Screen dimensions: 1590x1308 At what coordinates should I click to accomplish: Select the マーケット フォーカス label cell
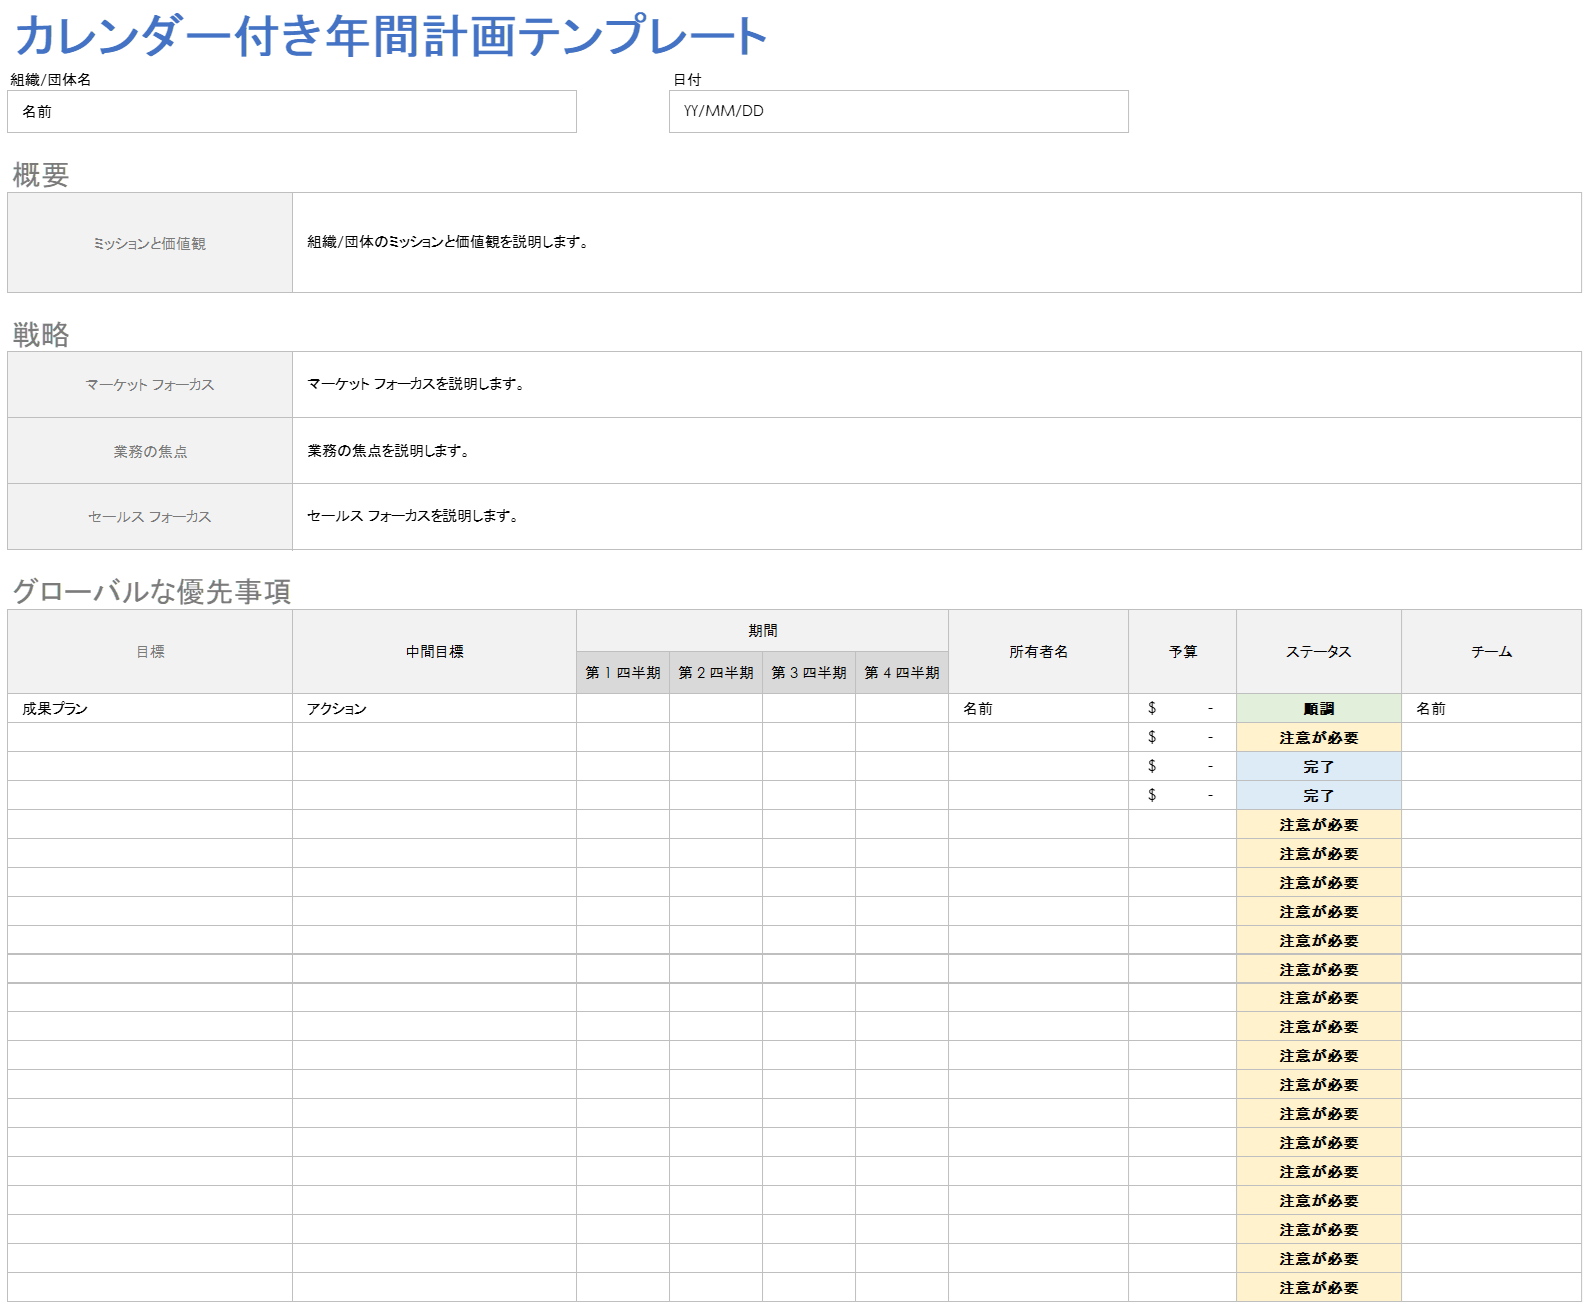point(150,385)
